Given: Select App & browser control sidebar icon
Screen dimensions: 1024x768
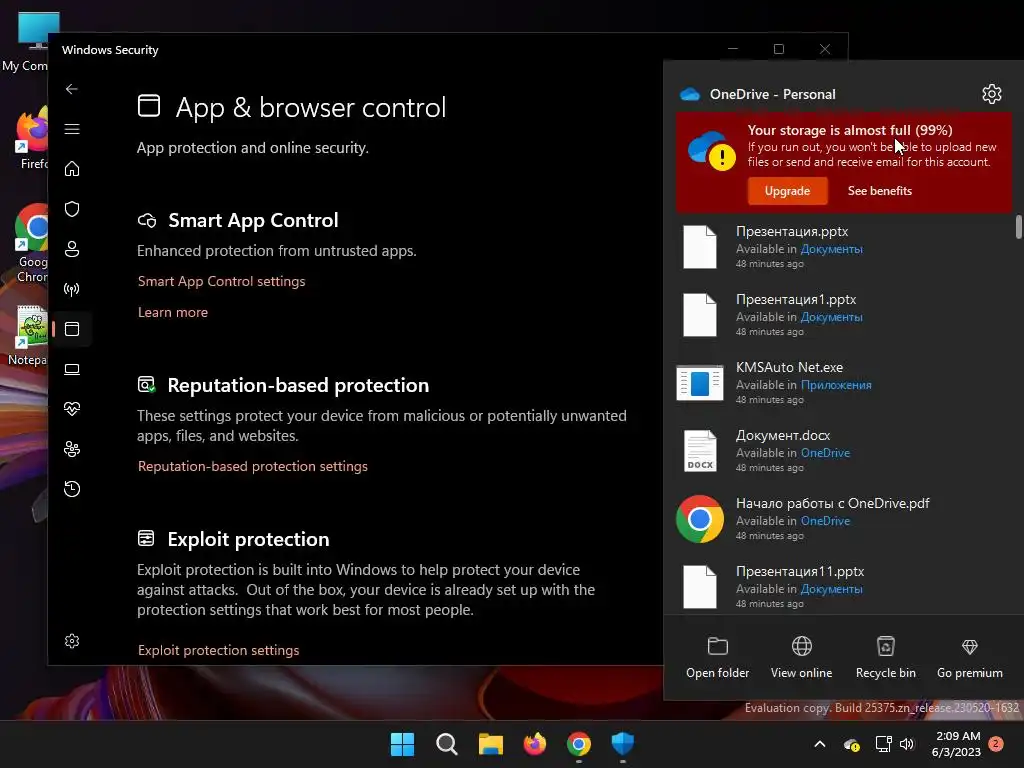Looking at the screenshot, I should tap(72, 329).
